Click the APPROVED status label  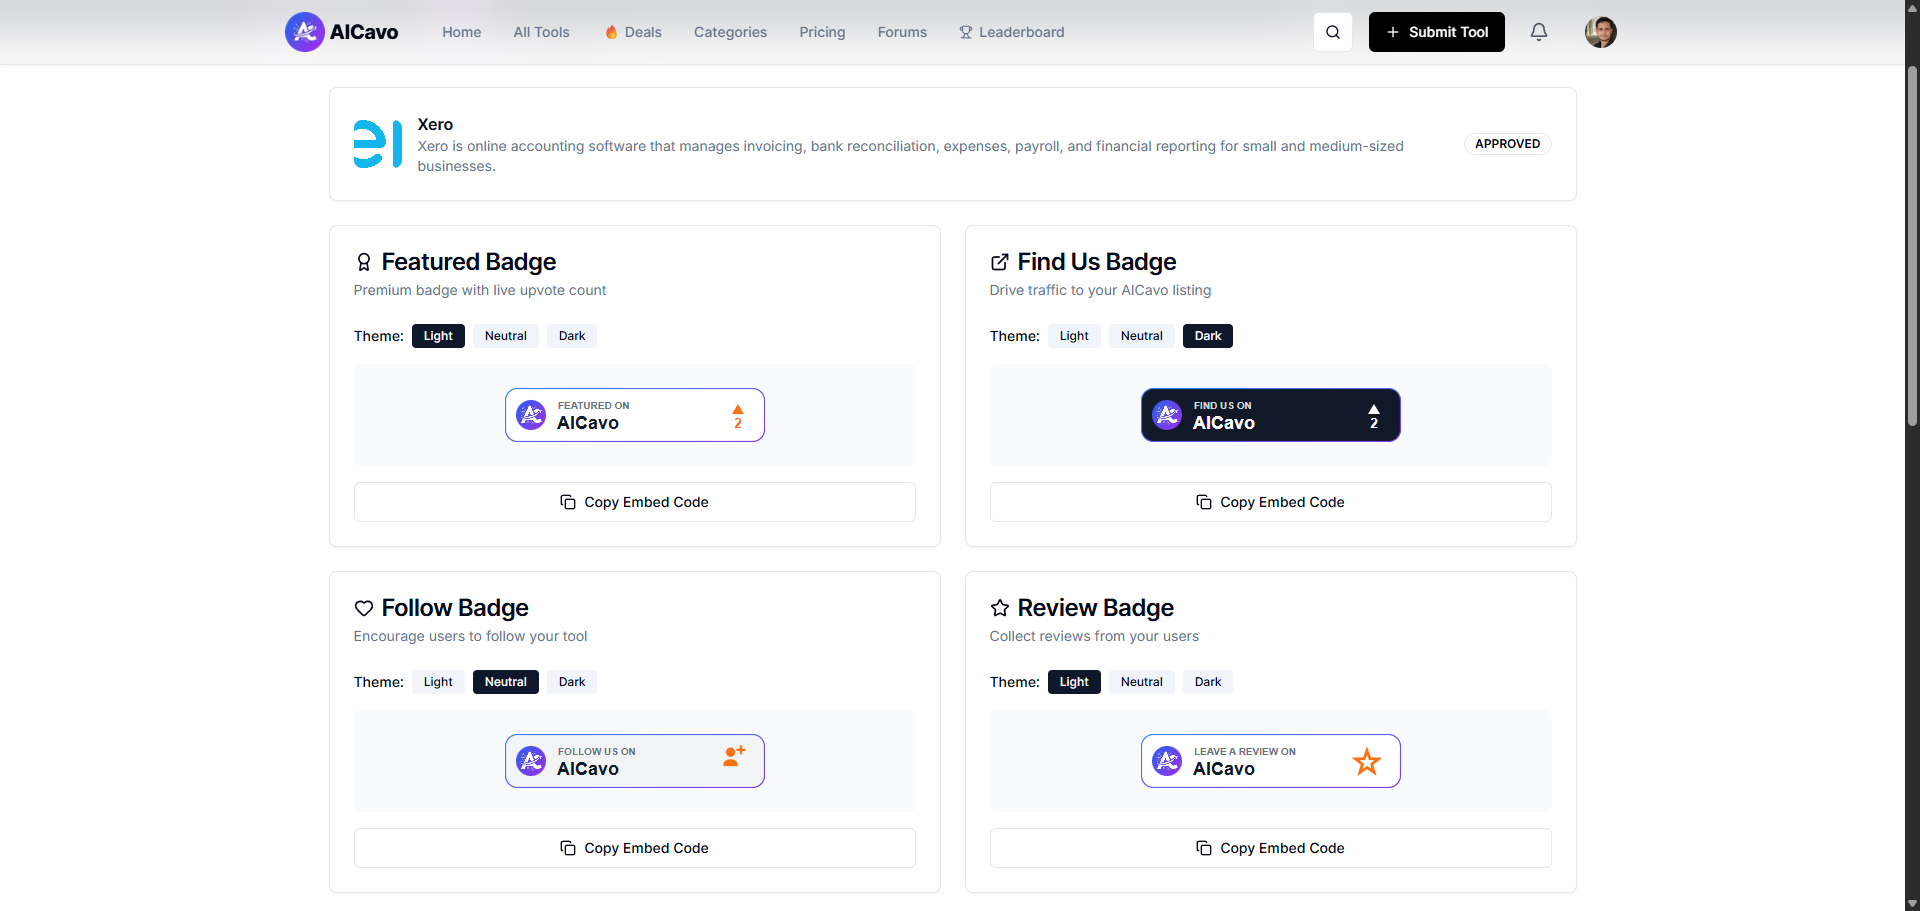tap(1508, 144)
